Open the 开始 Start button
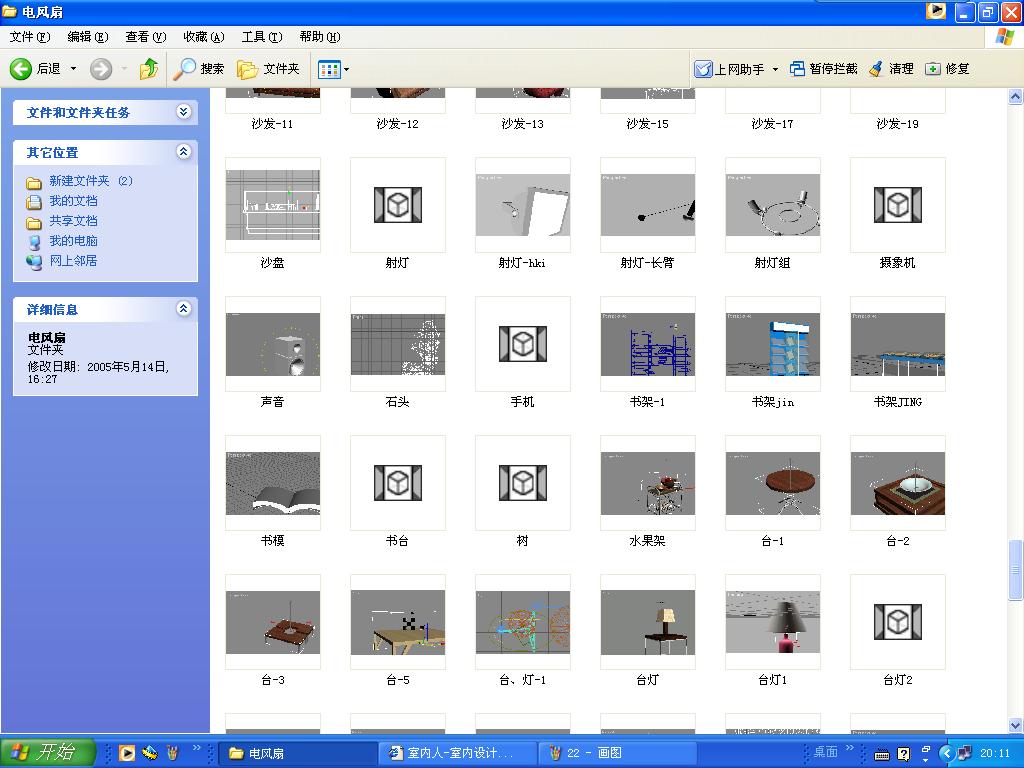This screenshot has height=768, width=1024. tap(48, 752)
